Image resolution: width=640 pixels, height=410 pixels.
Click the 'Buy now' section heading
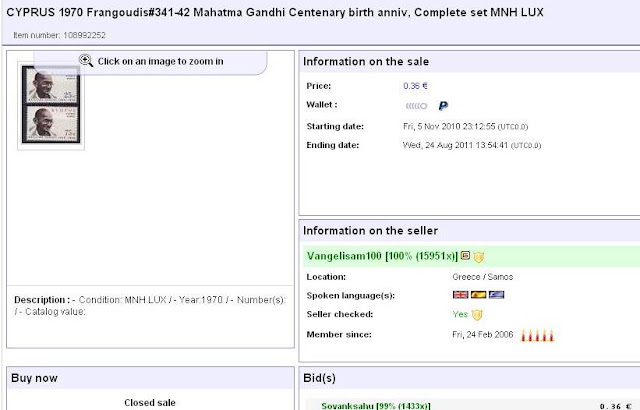[x=34, y=378]
